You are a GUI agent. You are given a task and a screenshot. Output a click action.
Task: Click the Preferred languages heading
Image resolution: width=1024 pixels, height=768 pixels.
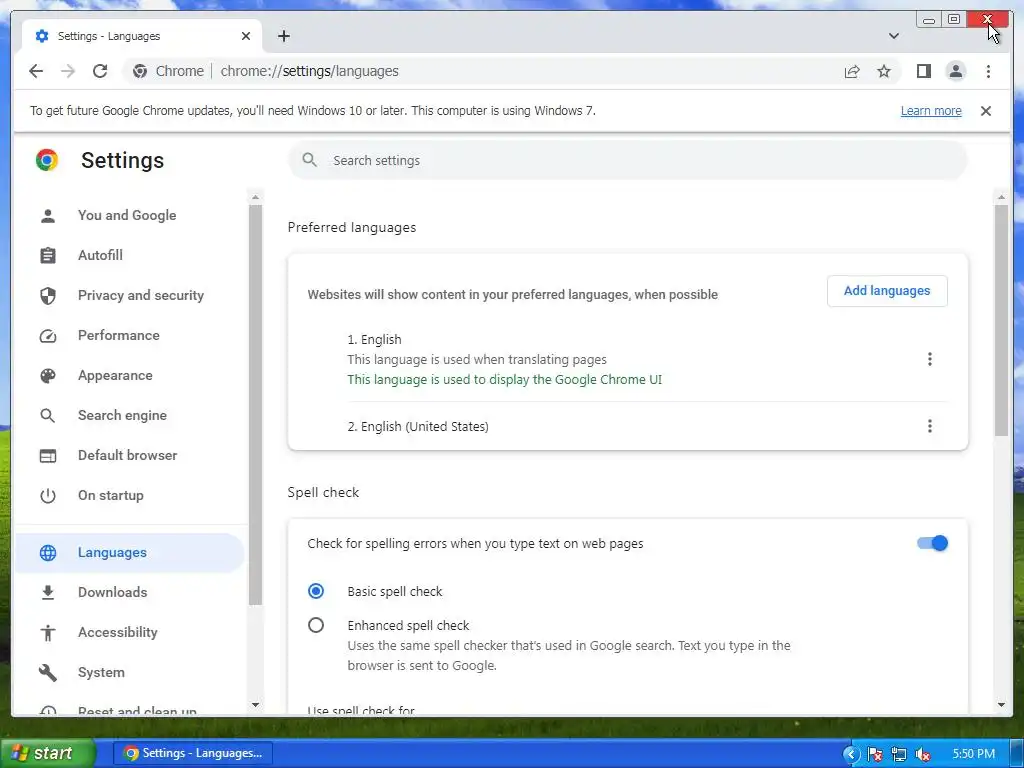coord(352,227)
